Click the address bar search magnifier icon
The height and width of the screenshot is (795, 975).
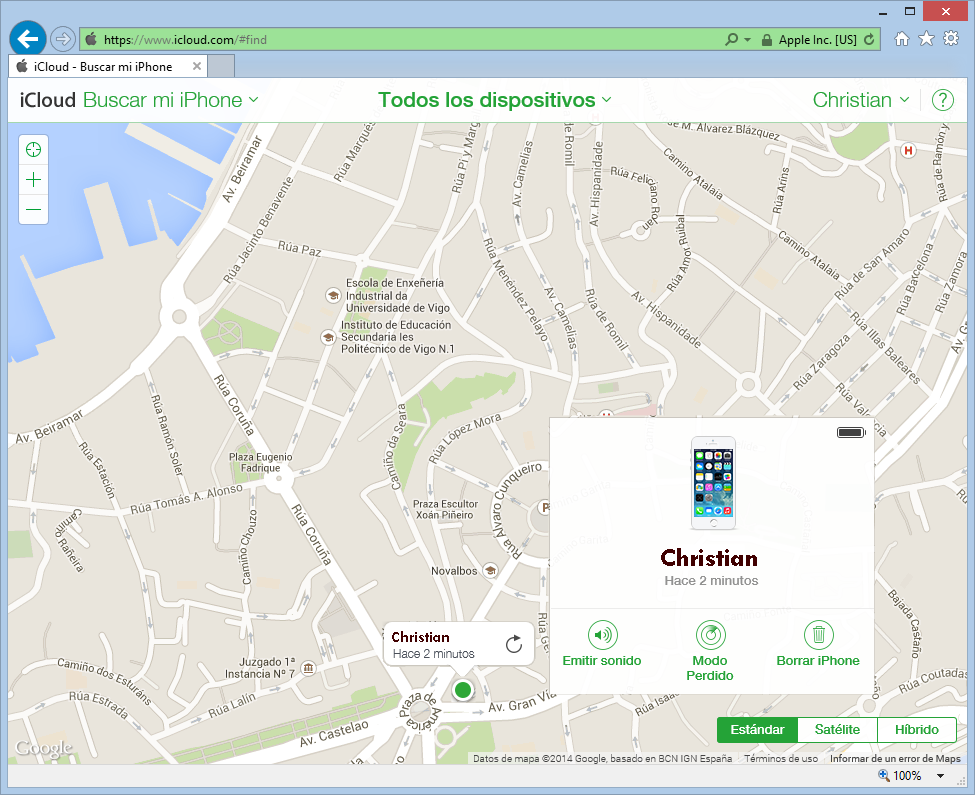tap(732, 39)
